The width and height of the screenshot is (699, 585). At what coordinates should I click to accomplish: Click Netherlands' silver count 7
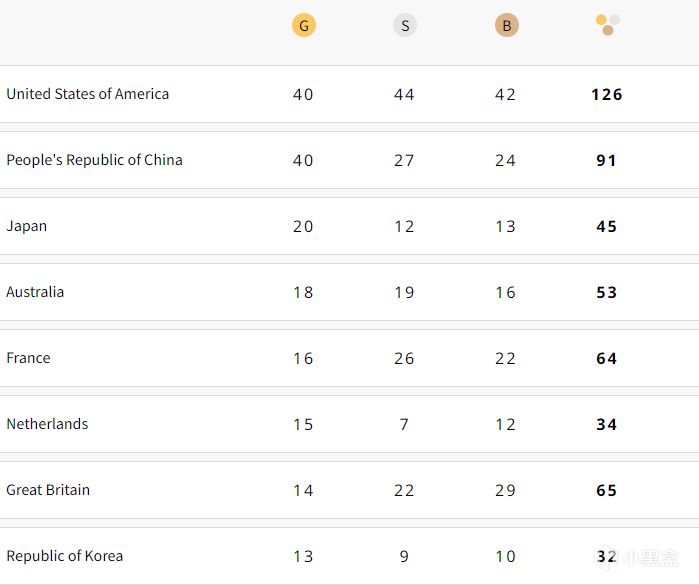pyautogui.click(x=404, y=425)
